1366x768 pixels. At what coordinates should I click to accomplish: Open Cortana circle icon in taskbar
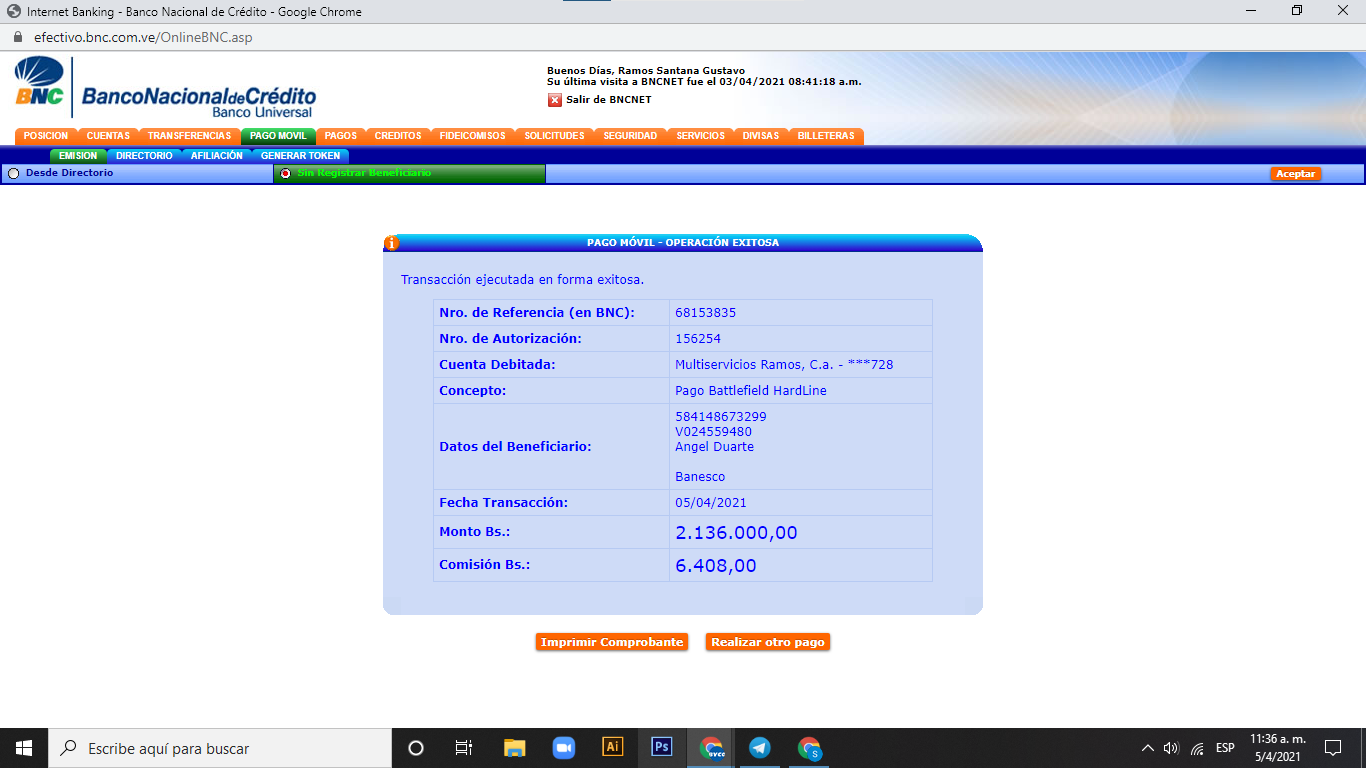point(416,748)
